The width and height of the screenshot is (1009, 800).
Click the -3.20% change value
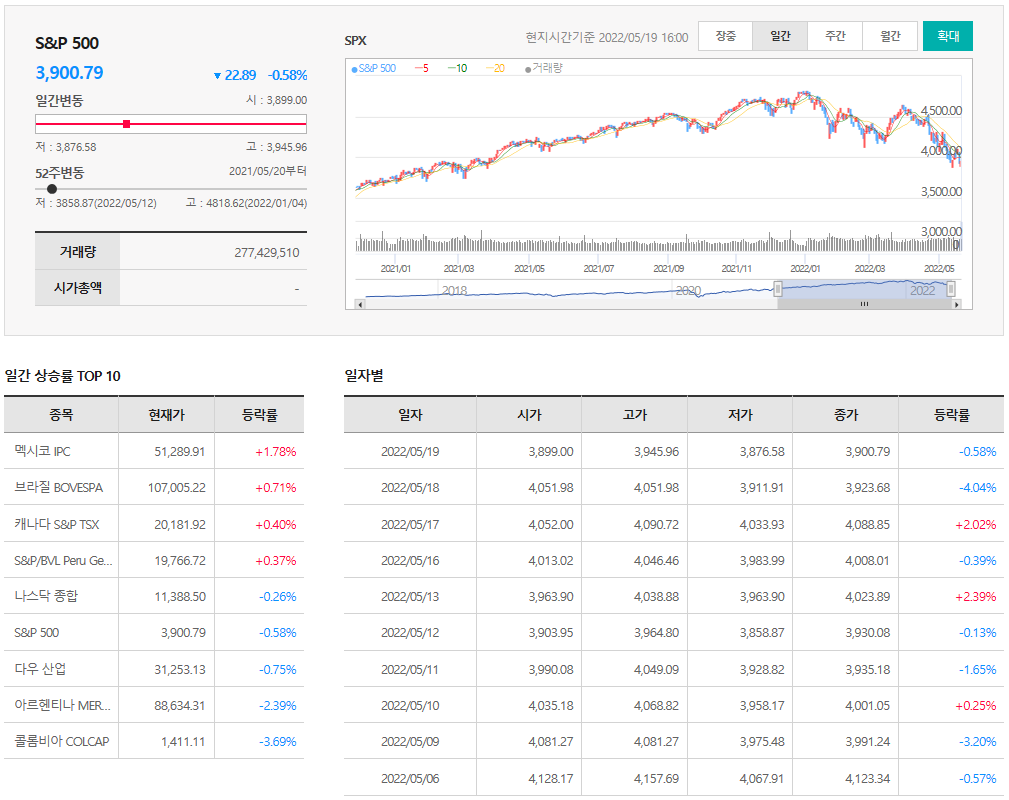coord(977,741)
